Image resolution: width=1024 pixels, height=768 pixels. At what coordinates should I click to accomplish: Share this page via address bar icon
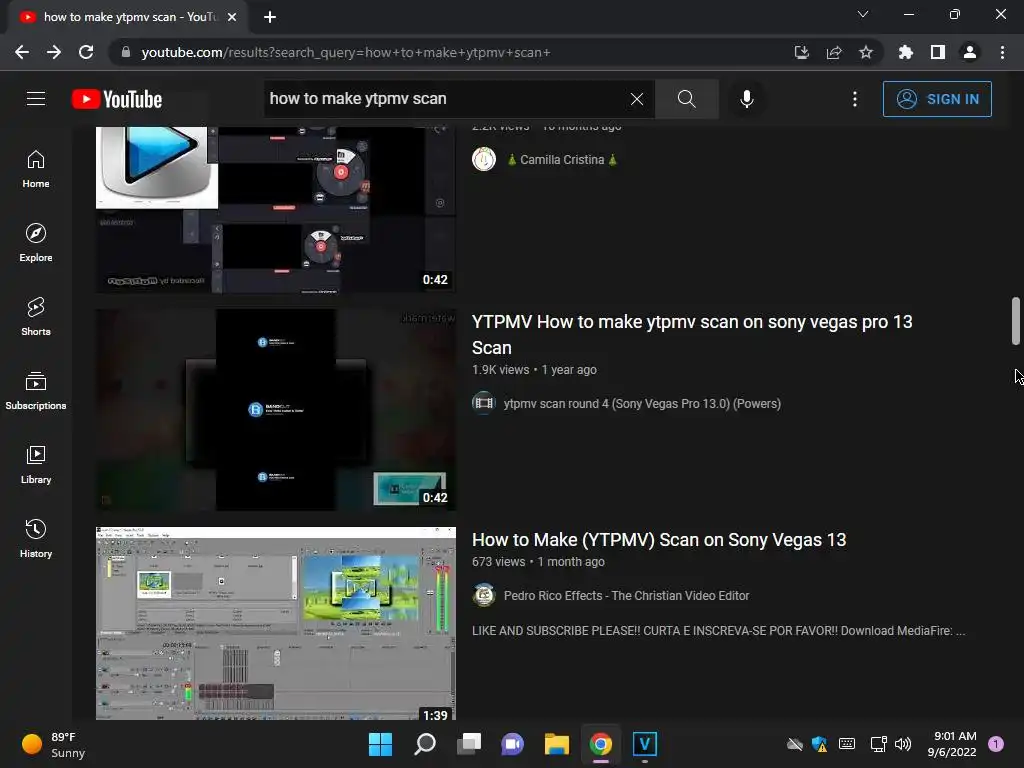click(x=834, y=52)
